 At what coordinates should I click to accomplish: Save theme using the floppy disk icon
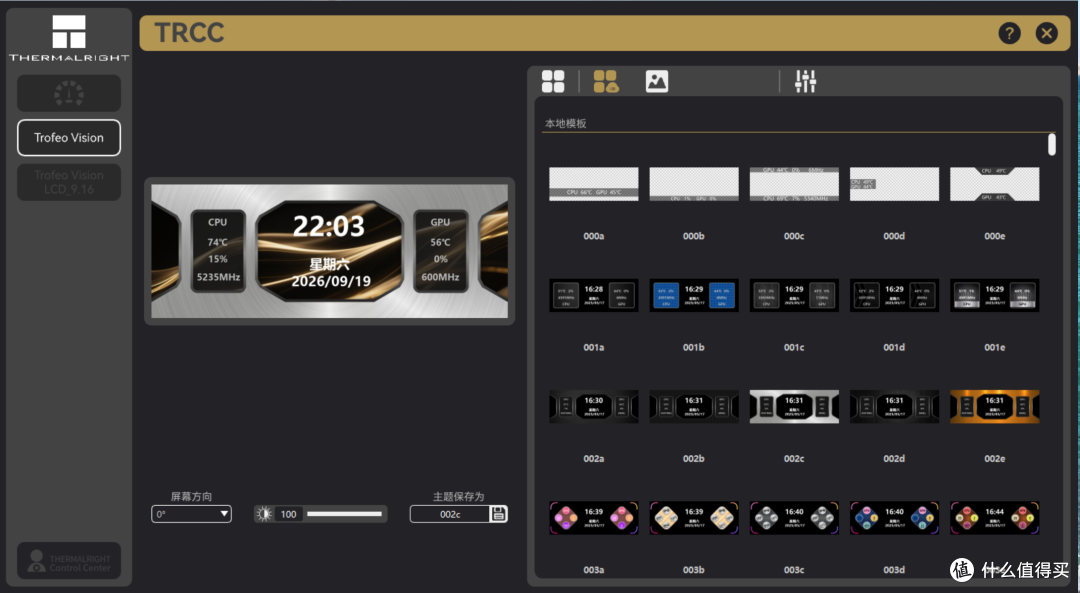(499, 514)
